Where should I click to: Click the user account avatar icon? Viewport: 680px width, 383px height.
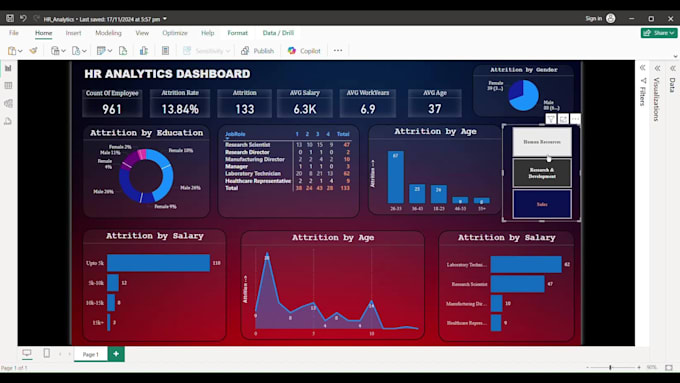(x=611, y=18)
